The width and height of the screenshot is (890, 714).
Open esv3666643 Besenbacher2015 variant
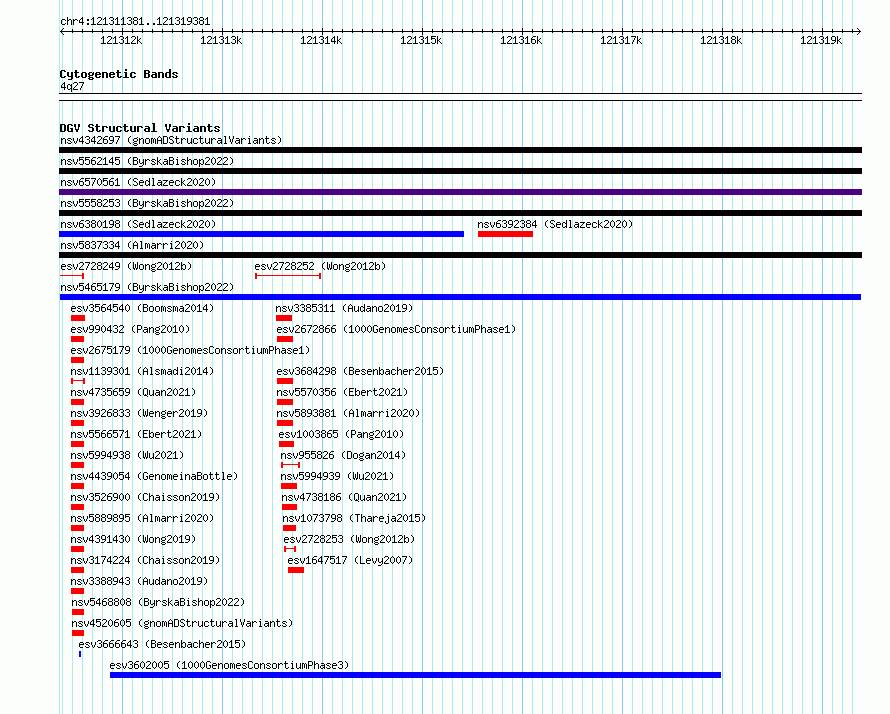(x=80, y=654)
